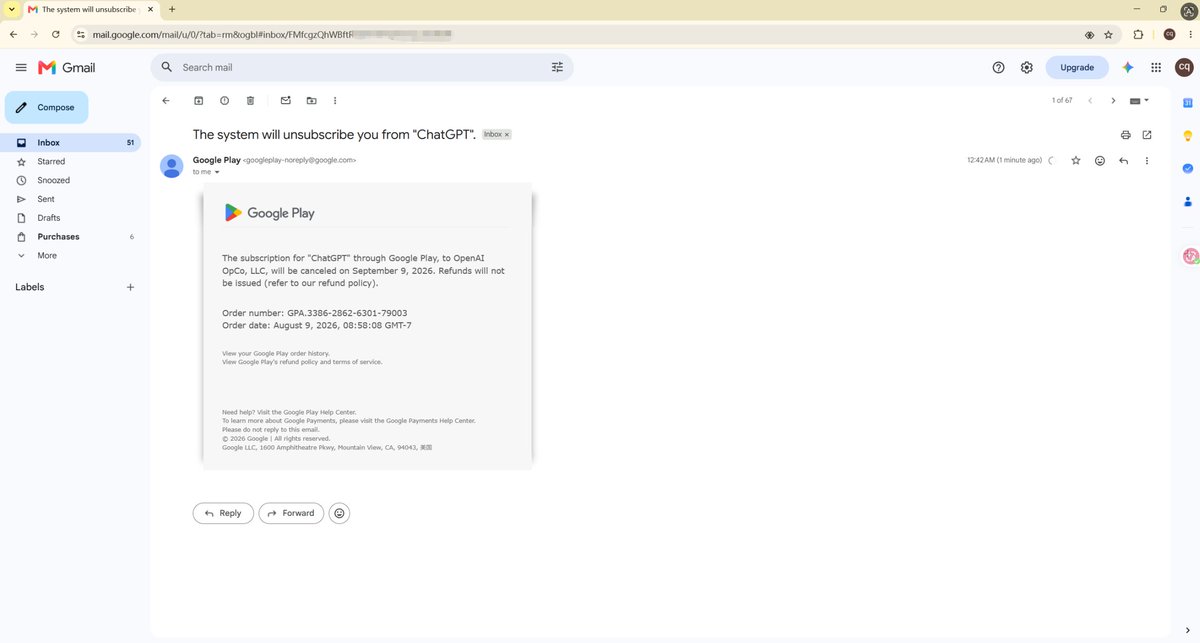Click the browser reload button
Image resolution: width=1200 pixels, height=643 pixels.
pos(55,34)
